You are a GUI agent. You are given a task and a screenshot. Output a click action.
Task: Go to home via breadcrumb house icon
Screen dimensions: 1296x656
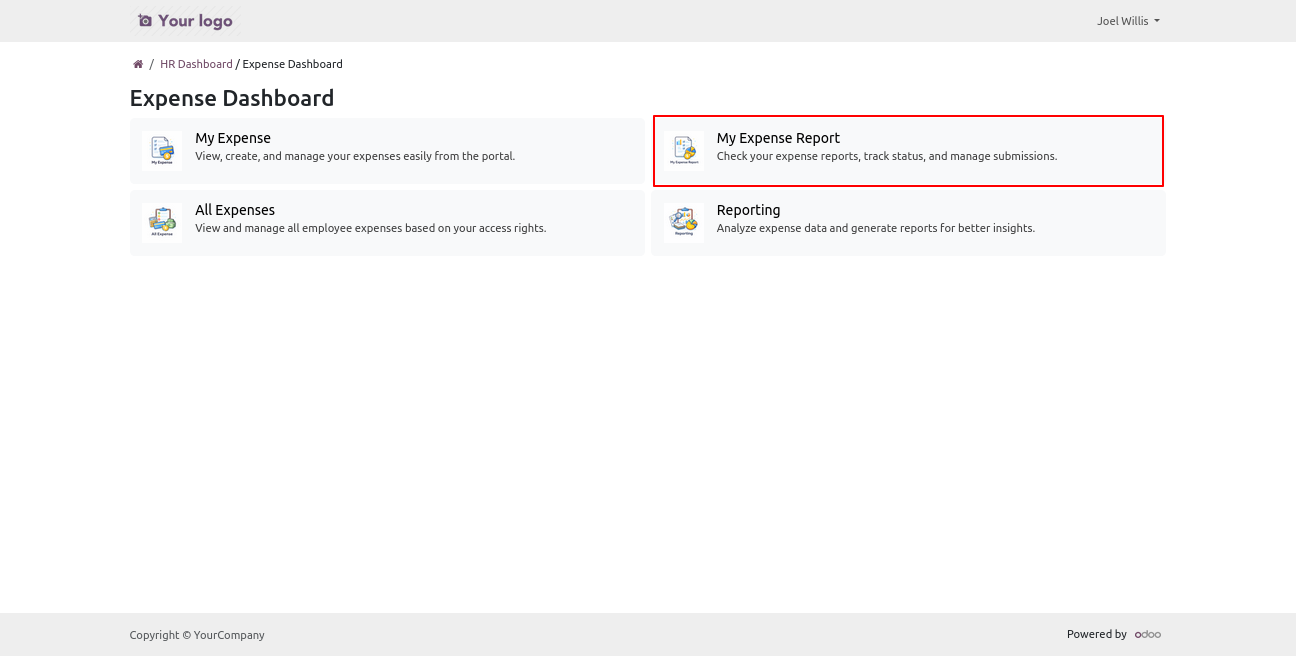coord(138,64)
